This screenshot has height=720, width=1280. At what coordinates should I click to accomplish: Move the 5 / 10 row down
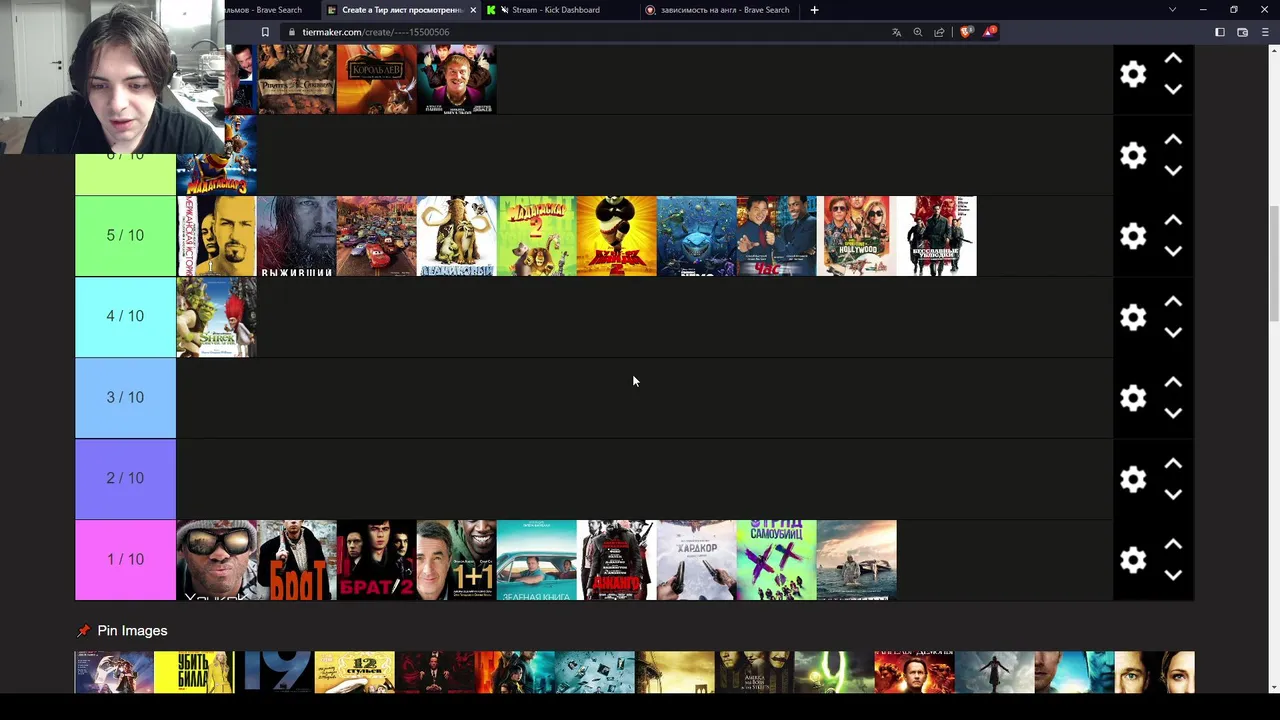(x=1173, y=251)
